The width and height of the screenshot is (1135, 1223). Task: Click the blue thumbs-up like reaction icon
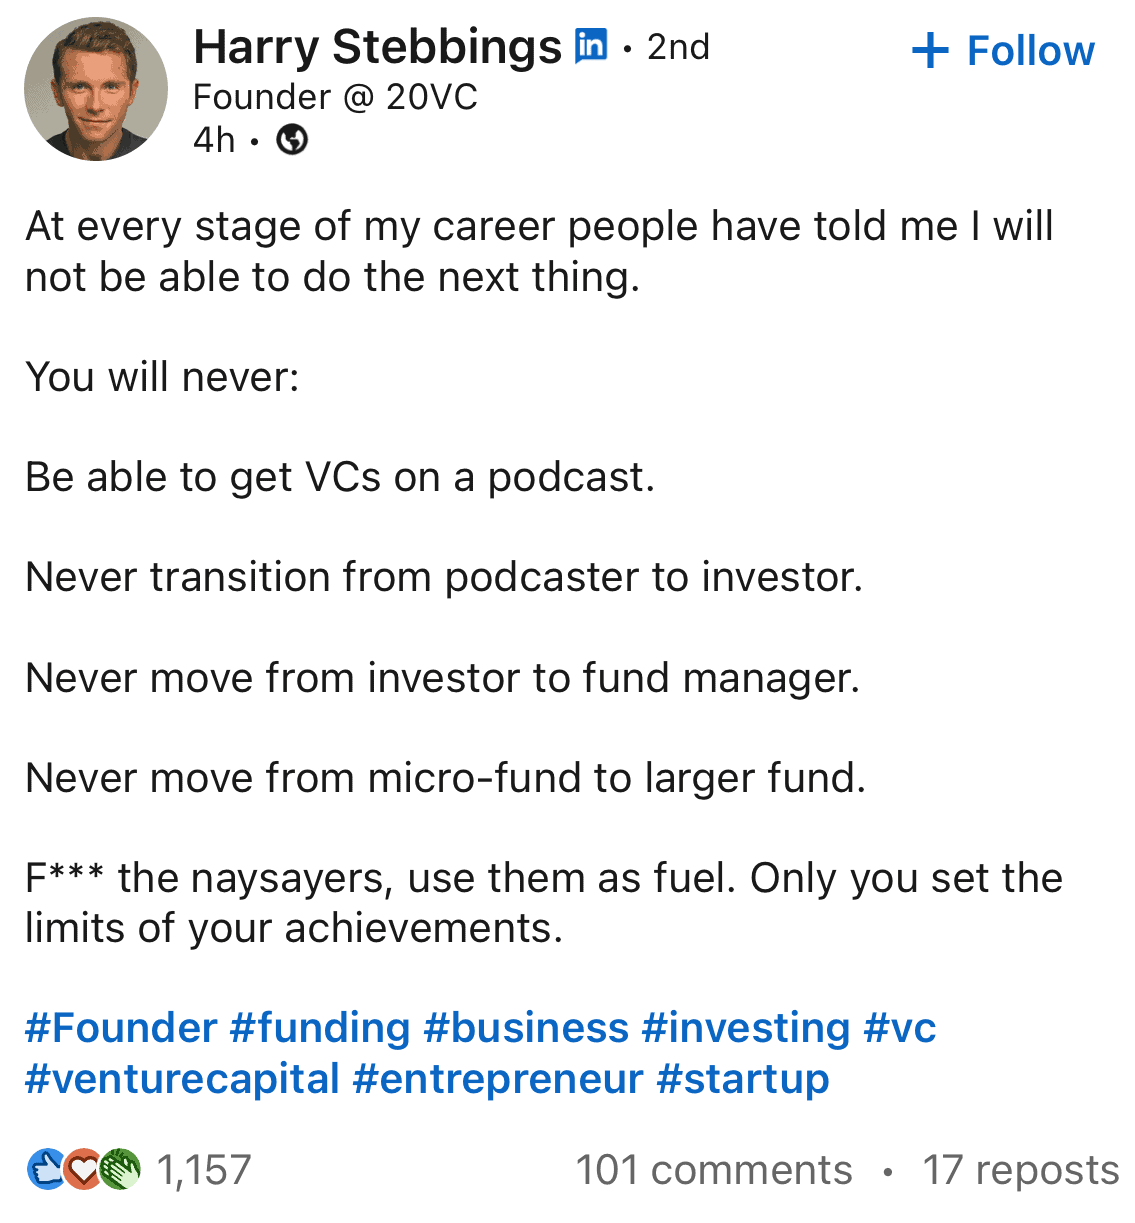45,1169
